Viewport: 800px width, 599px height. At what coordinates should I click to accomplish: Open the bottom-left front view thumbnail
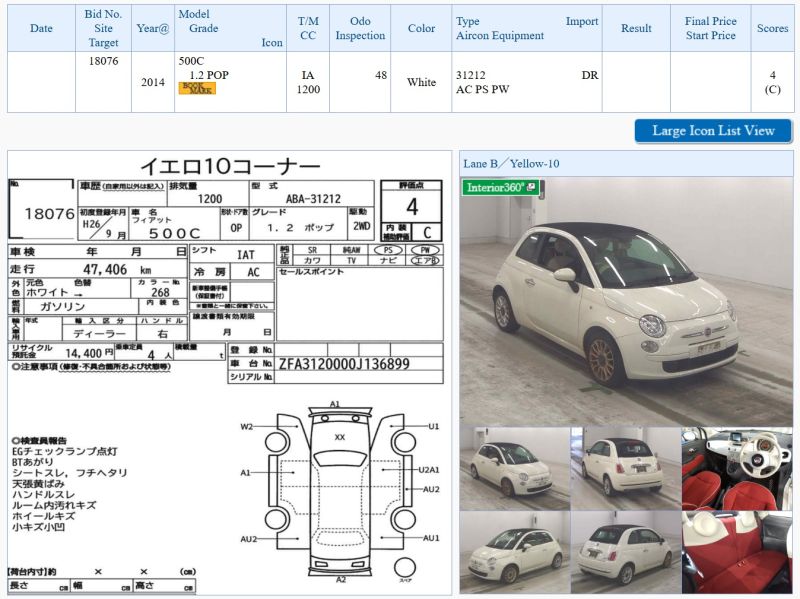(515, 552)
